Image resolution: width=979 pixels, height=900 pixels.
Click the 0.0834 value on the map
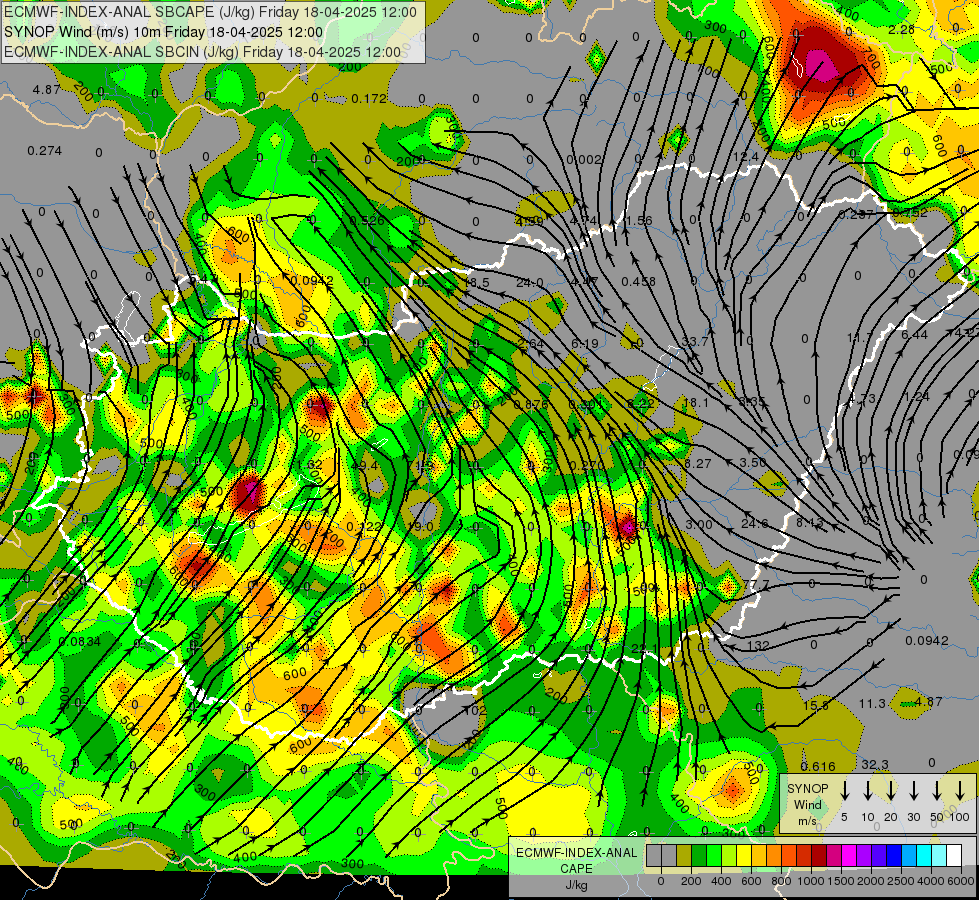click(x=79, y=641)
